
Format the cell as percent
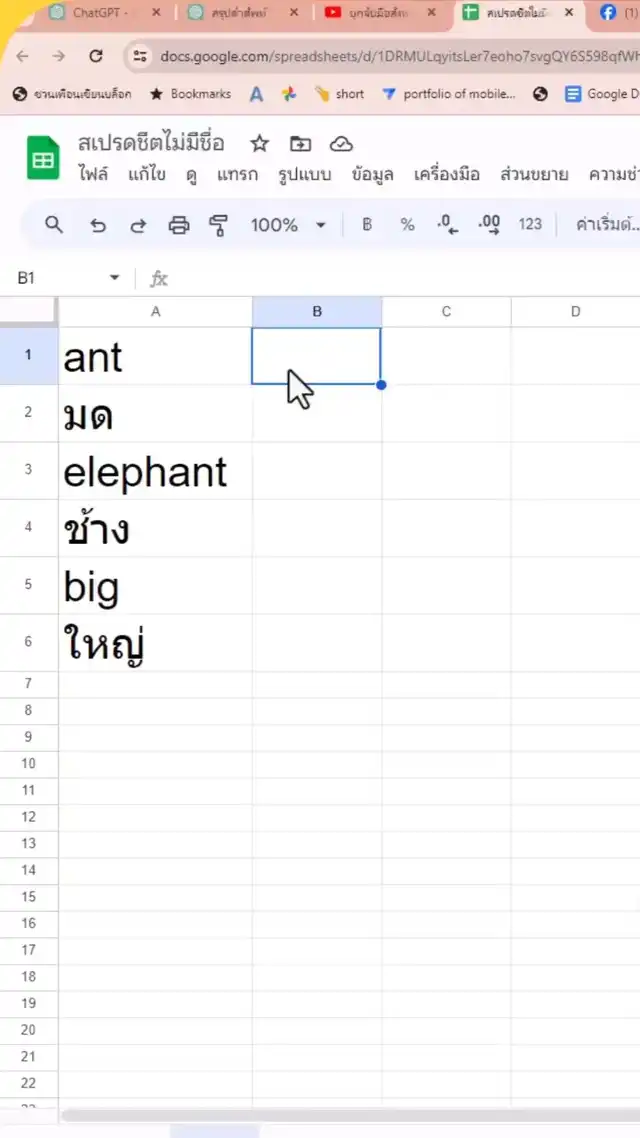coord(407,225)
